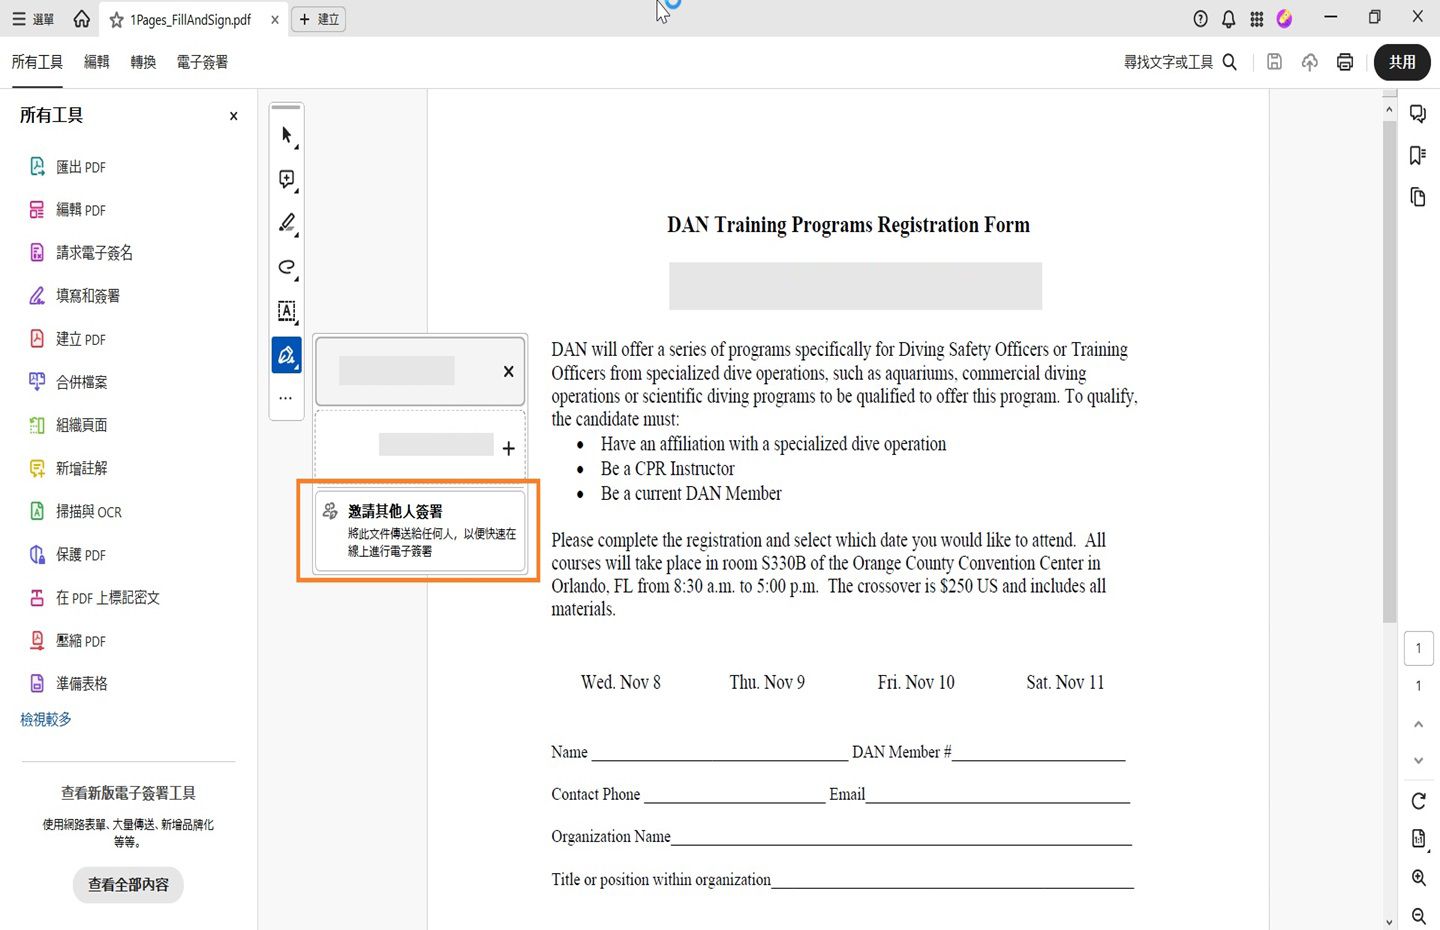1440x930 pixels.
Task: Toggle the active sign pen tool
Action: point(287,355)
